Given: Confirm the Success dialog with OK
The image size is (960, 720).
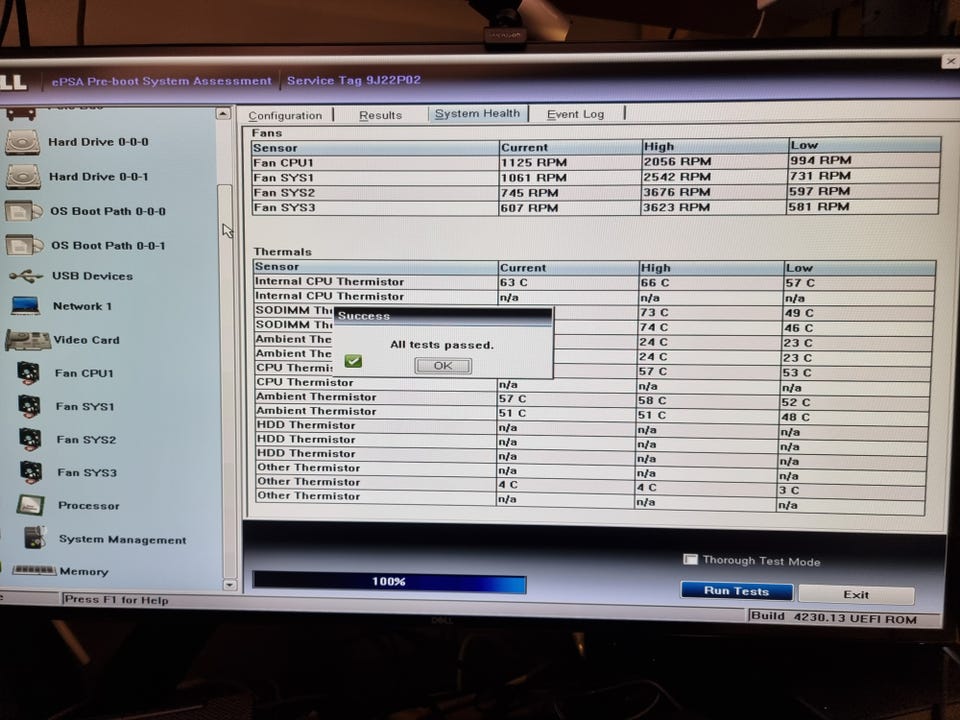Looking at the screenshot, I should 443,366.
